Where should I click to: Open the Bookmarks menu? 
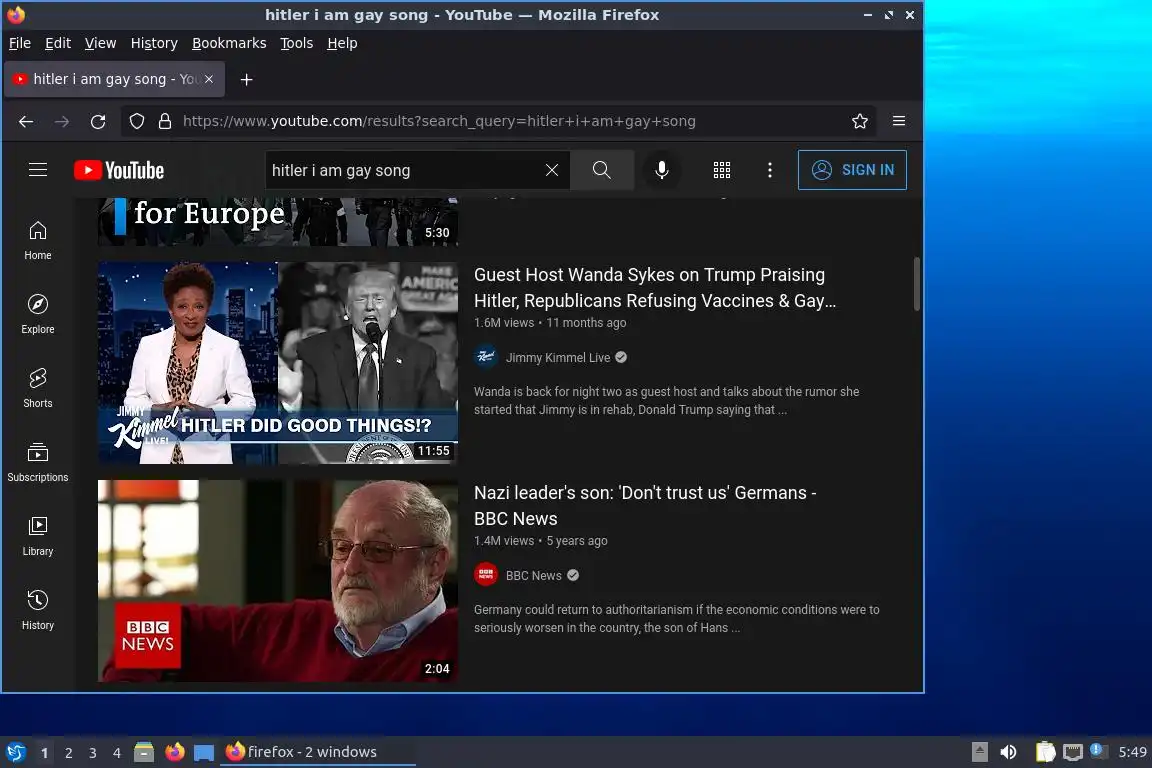click(229, 43)
